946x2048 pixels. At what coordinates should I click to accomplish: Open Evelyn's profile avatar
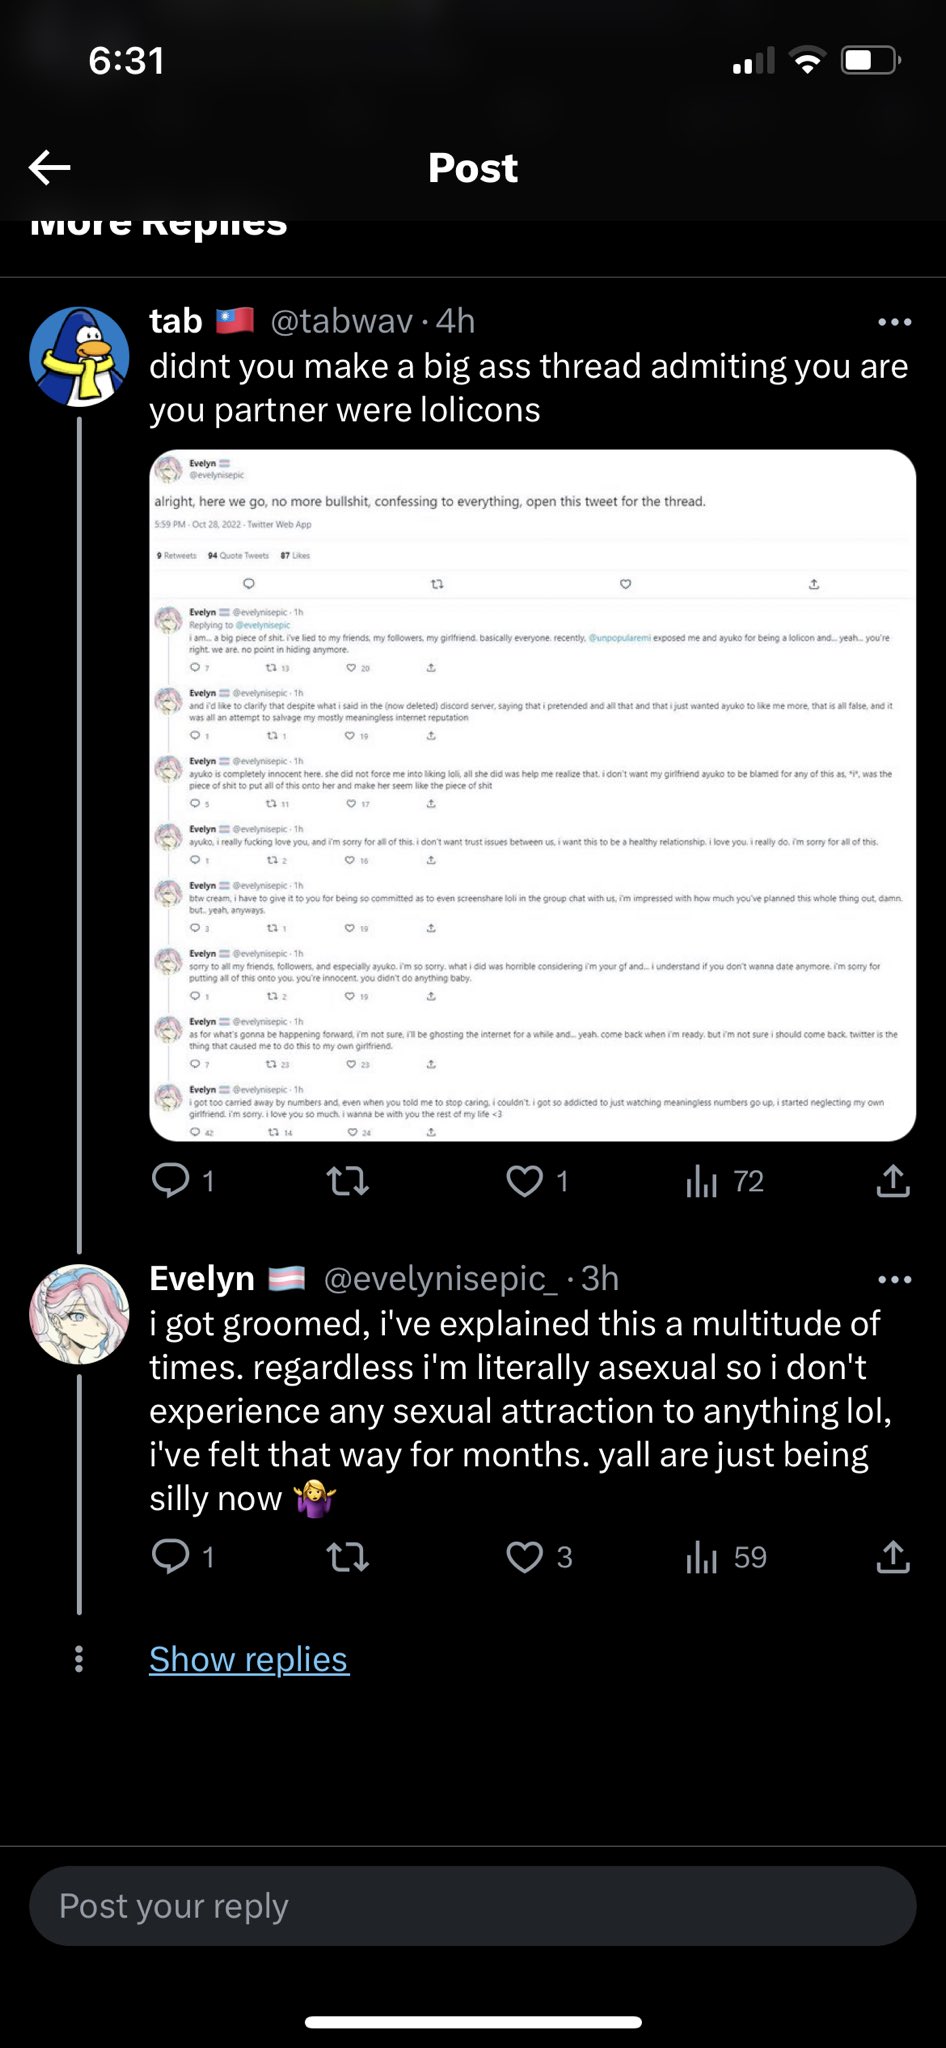click(79, 1314)
